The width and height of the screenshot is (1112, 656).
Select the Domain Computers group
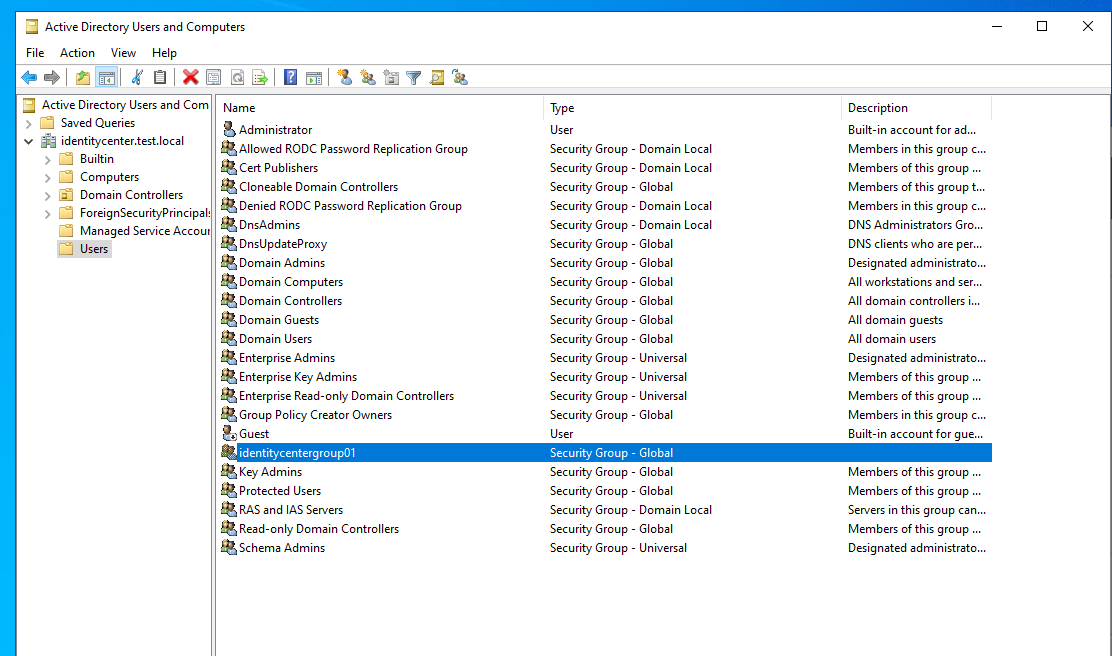tap(291, 282)
